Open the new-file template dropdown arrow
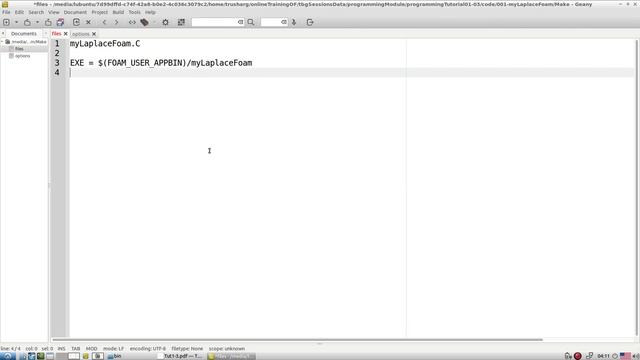The image size is (640, 360). 16,22
